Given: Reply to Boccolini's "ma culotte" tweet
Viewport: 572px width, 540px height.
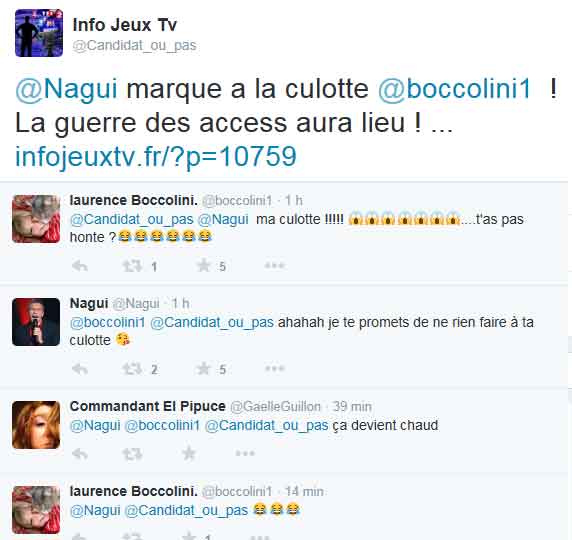Looking at the screenshot, I should 80,266.
